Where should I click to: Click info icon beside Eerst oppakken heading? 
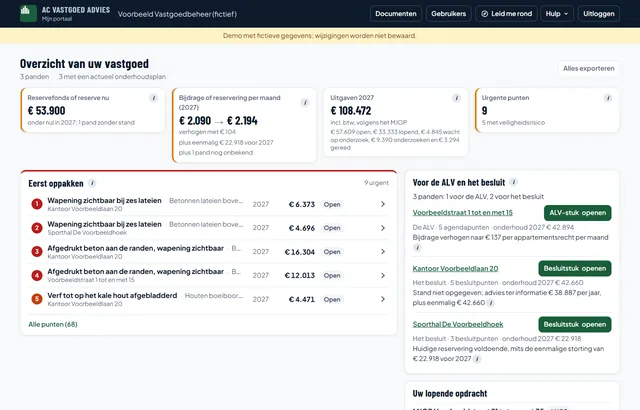tap(92, 183)
